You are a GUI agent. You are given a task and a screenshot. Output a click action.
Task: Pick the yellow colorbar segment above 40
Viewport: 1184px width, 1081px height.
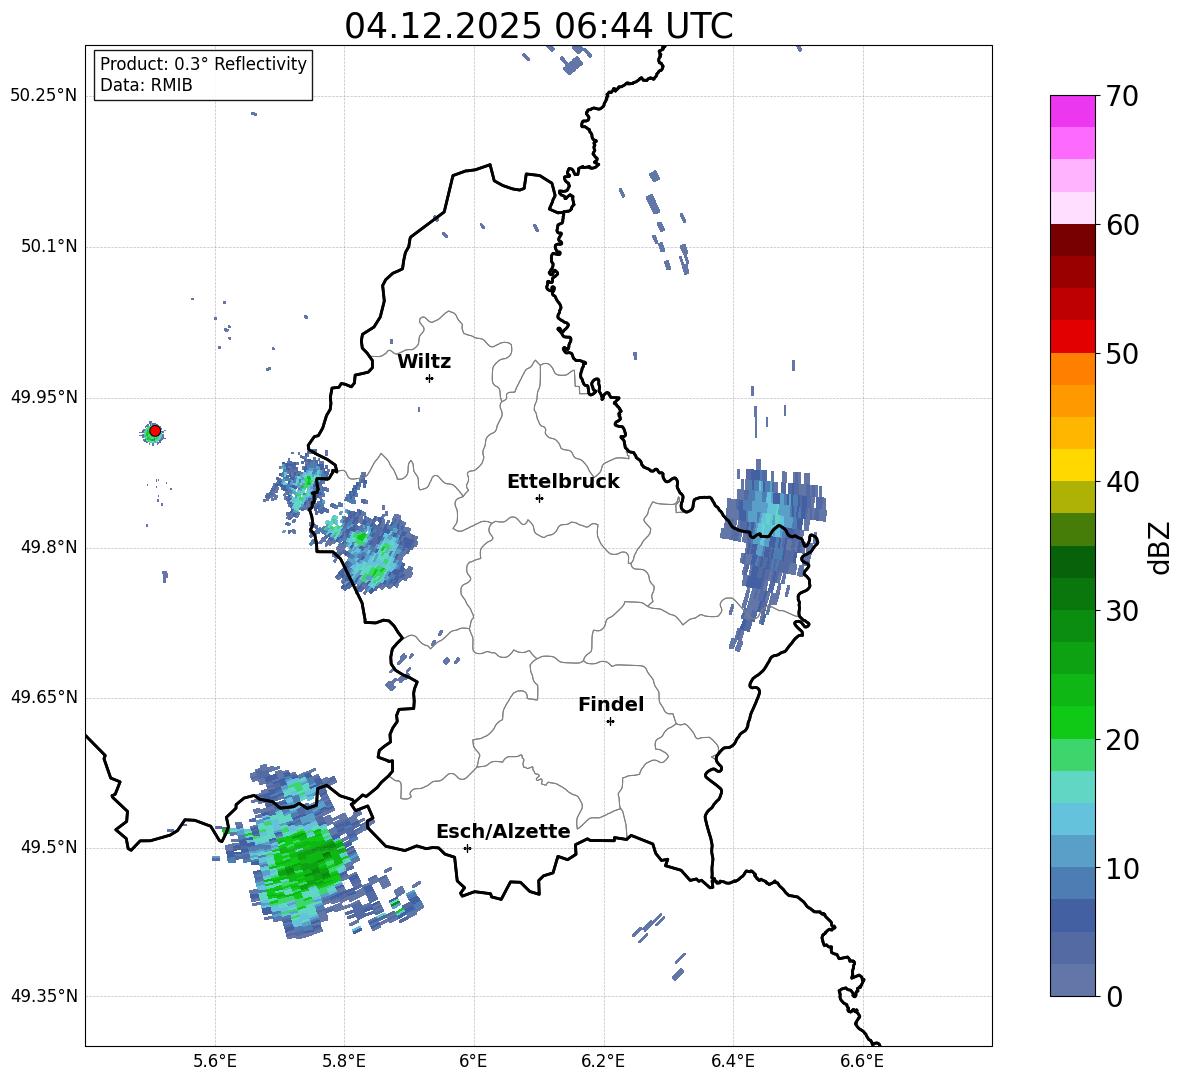tap(1073, 465)
